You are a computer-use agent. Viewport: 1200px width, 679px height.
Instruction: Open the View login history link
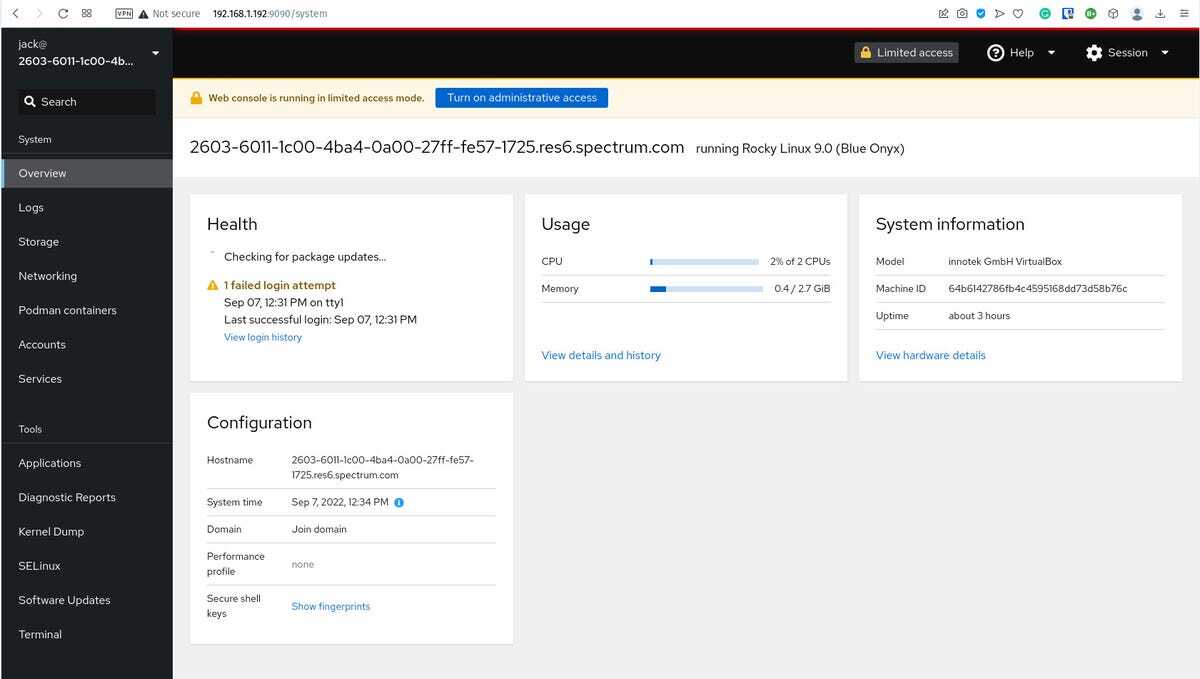pyautogui.click(x=262, y=338)
